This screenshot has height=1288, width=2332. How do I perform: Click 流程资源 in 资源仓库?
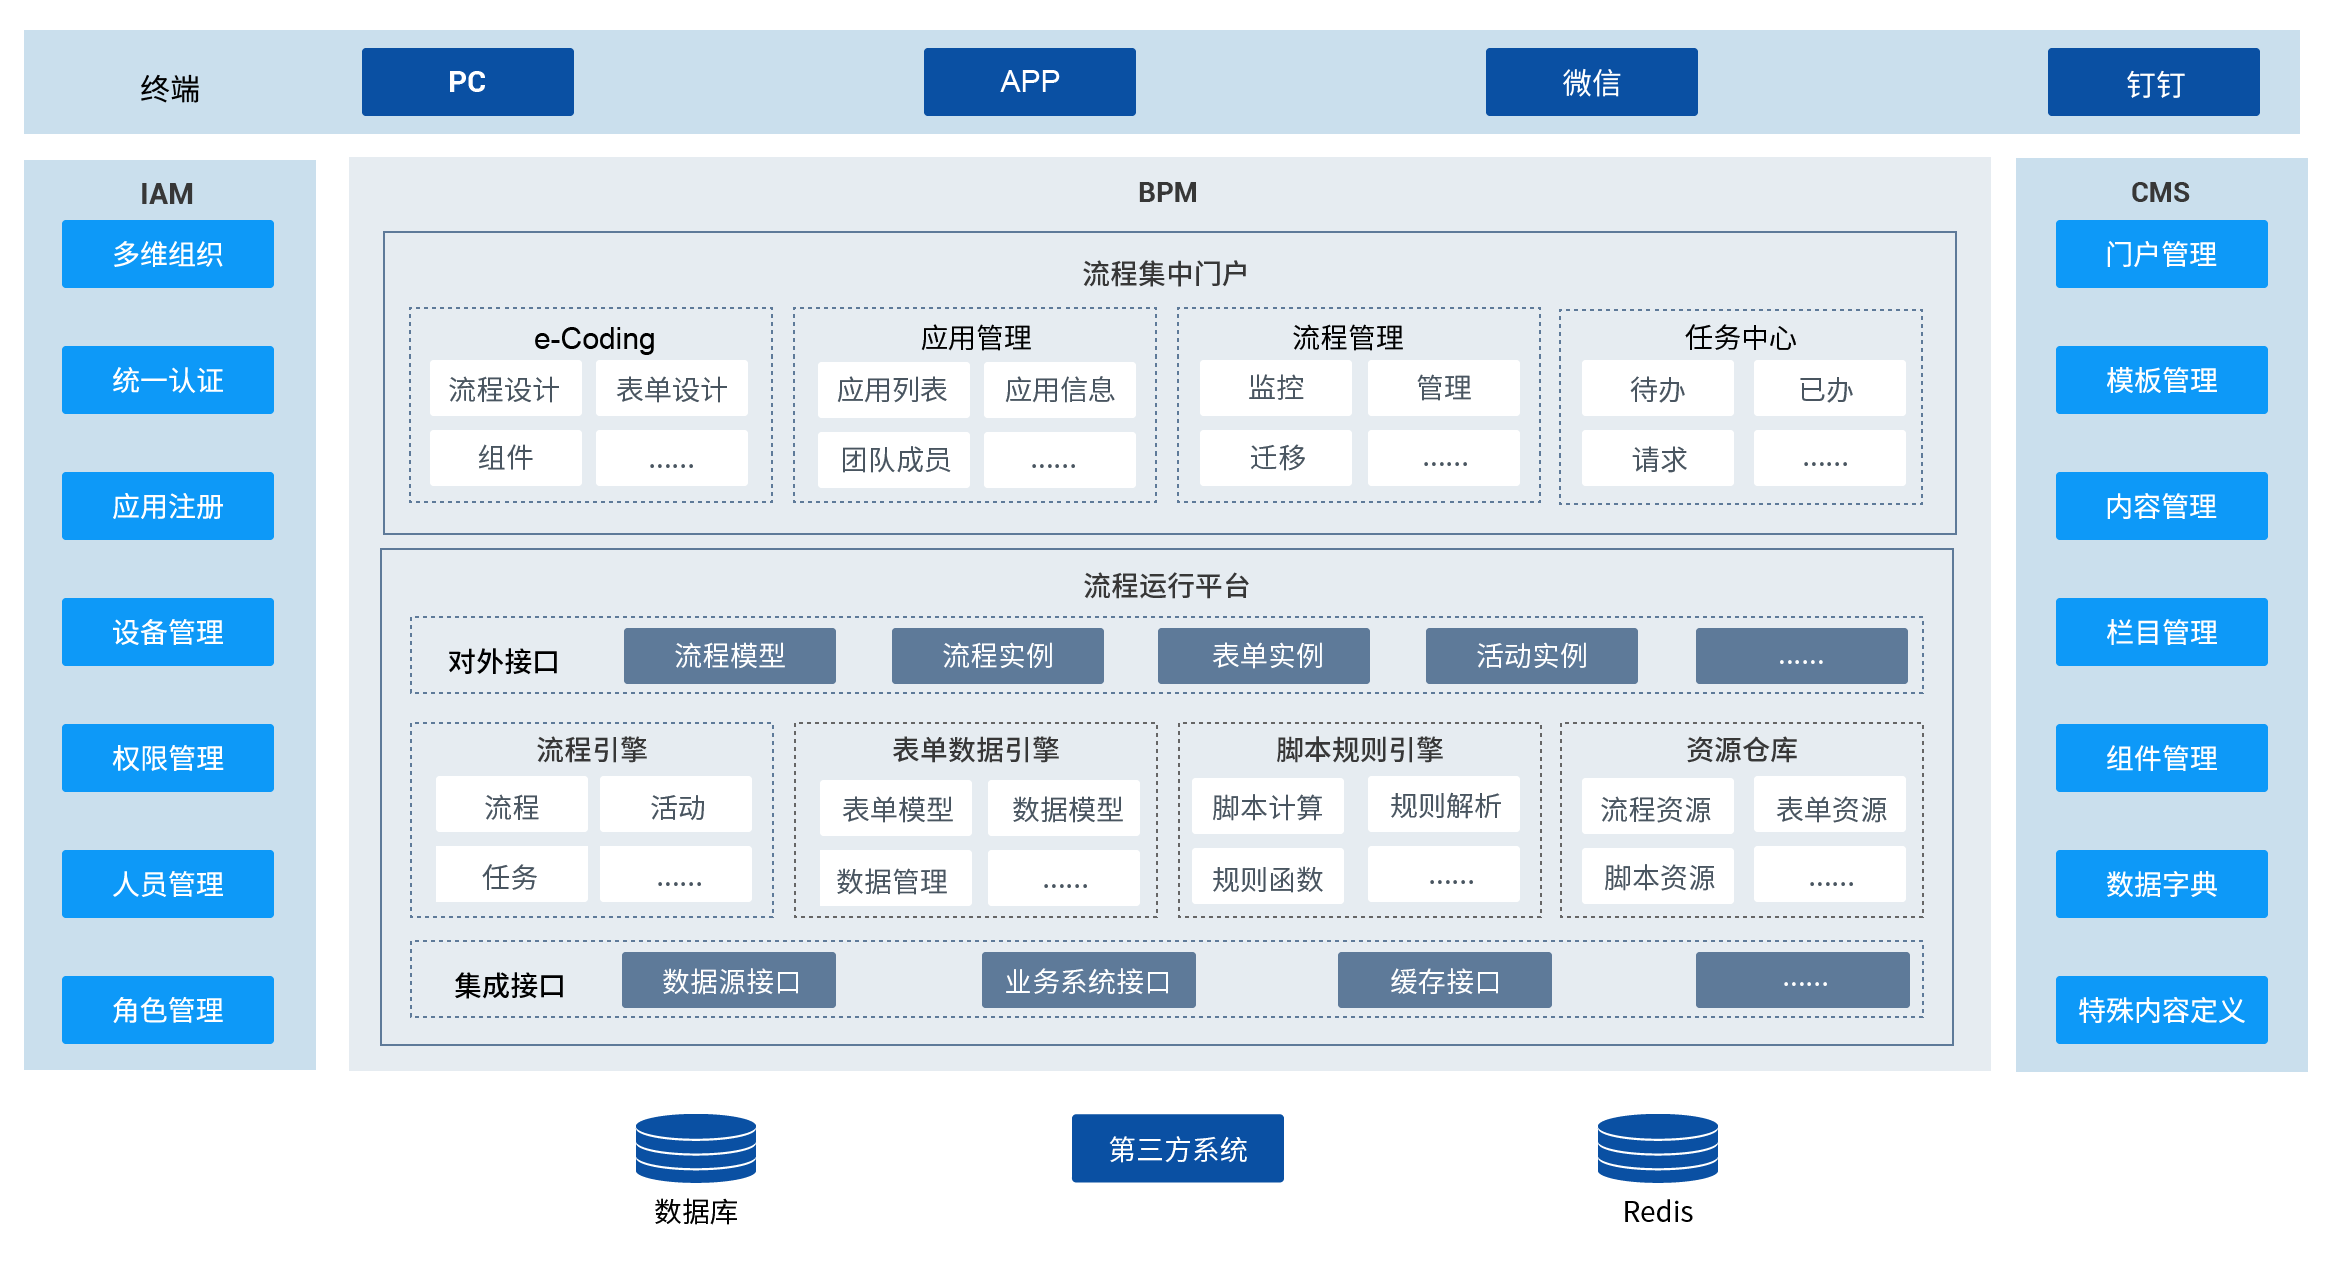click(1658, 806)
